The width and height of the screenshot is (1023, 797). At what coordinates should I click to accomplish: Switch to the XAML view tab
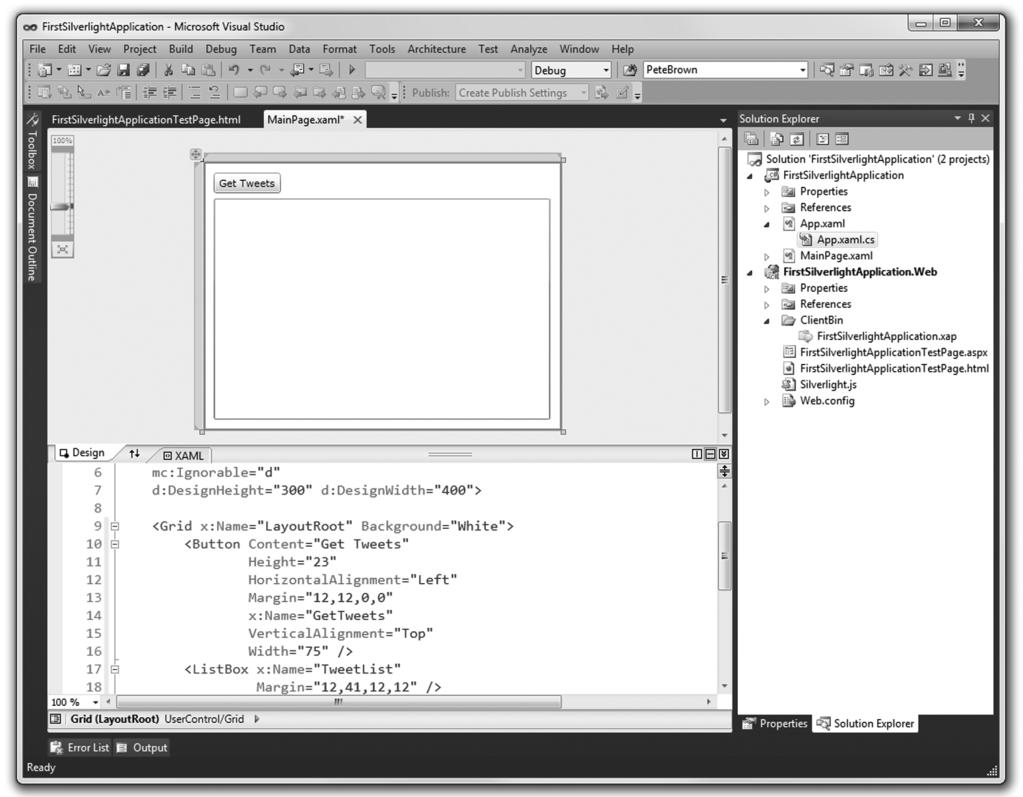point(184,455)
